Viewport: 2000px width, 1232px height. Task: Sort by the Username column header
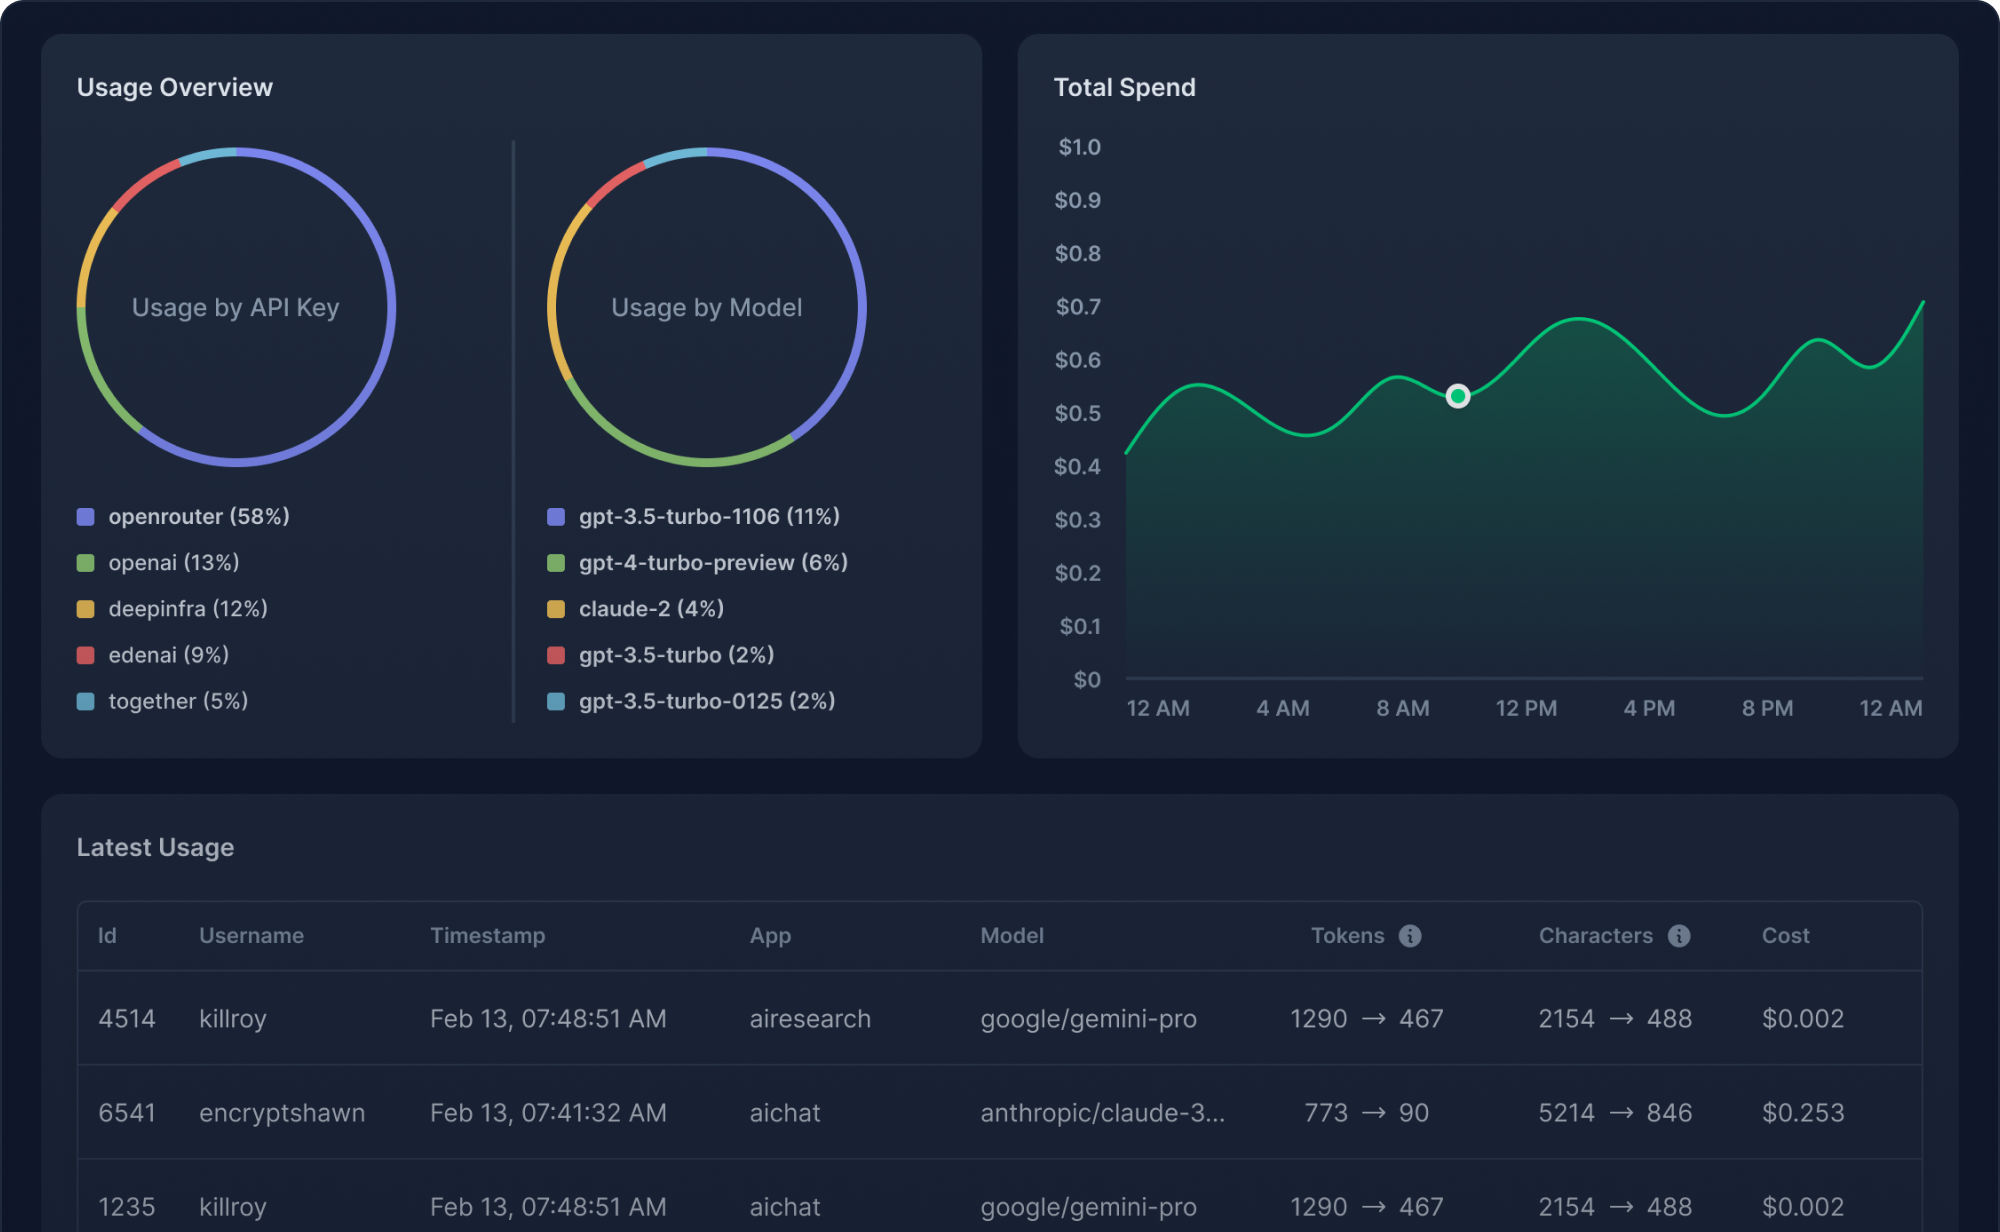coord(251,935)
